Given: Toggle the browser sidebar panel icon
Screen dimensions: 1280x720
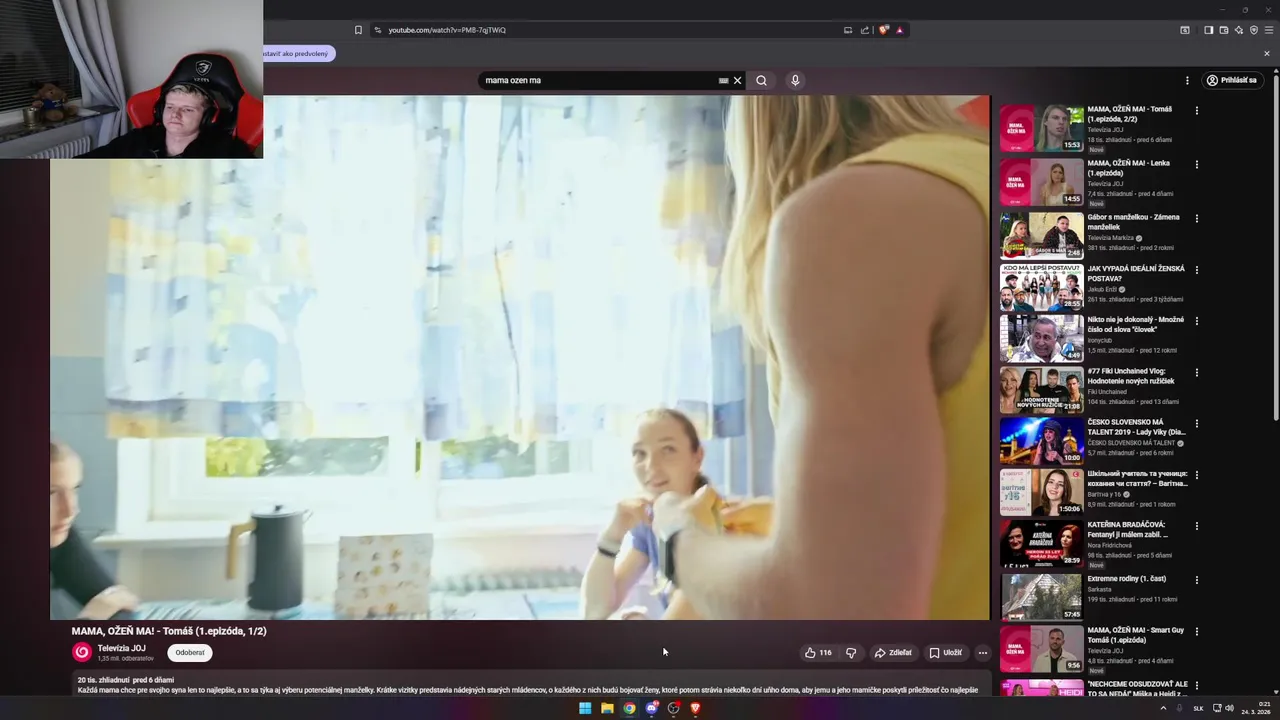Looking at the screenshot, I should (x=1208, y=30).
